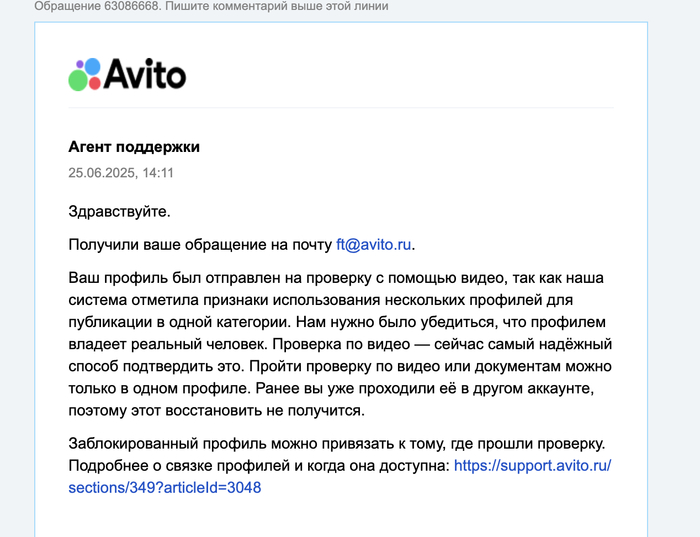Viewport: 700px width, 537px height.
Task: Click the 'Обращение 63086668' header line
Action: pos(211,6)
